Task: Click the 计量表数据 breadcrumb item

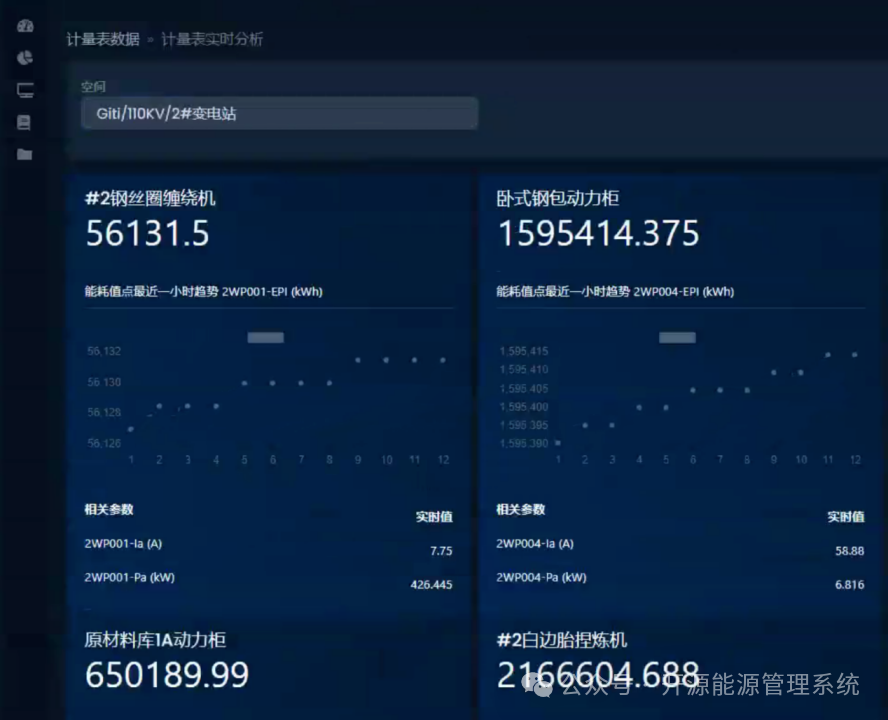Action: click(x=103, y=39)
